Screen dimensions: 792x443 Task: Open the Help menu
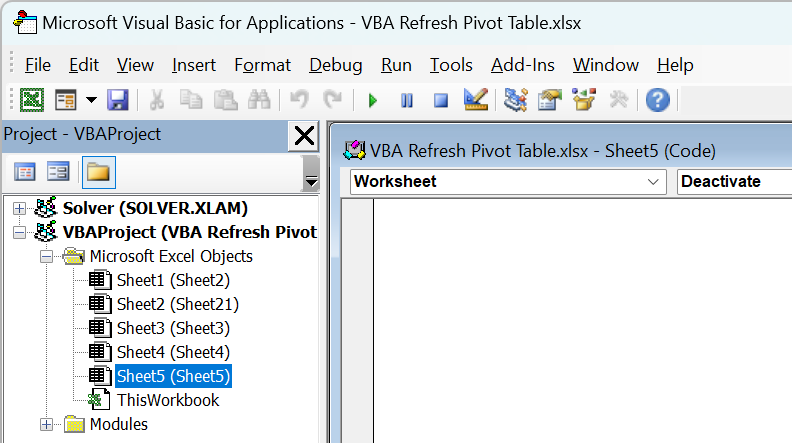pyautogui.click(x=675, y=65)
